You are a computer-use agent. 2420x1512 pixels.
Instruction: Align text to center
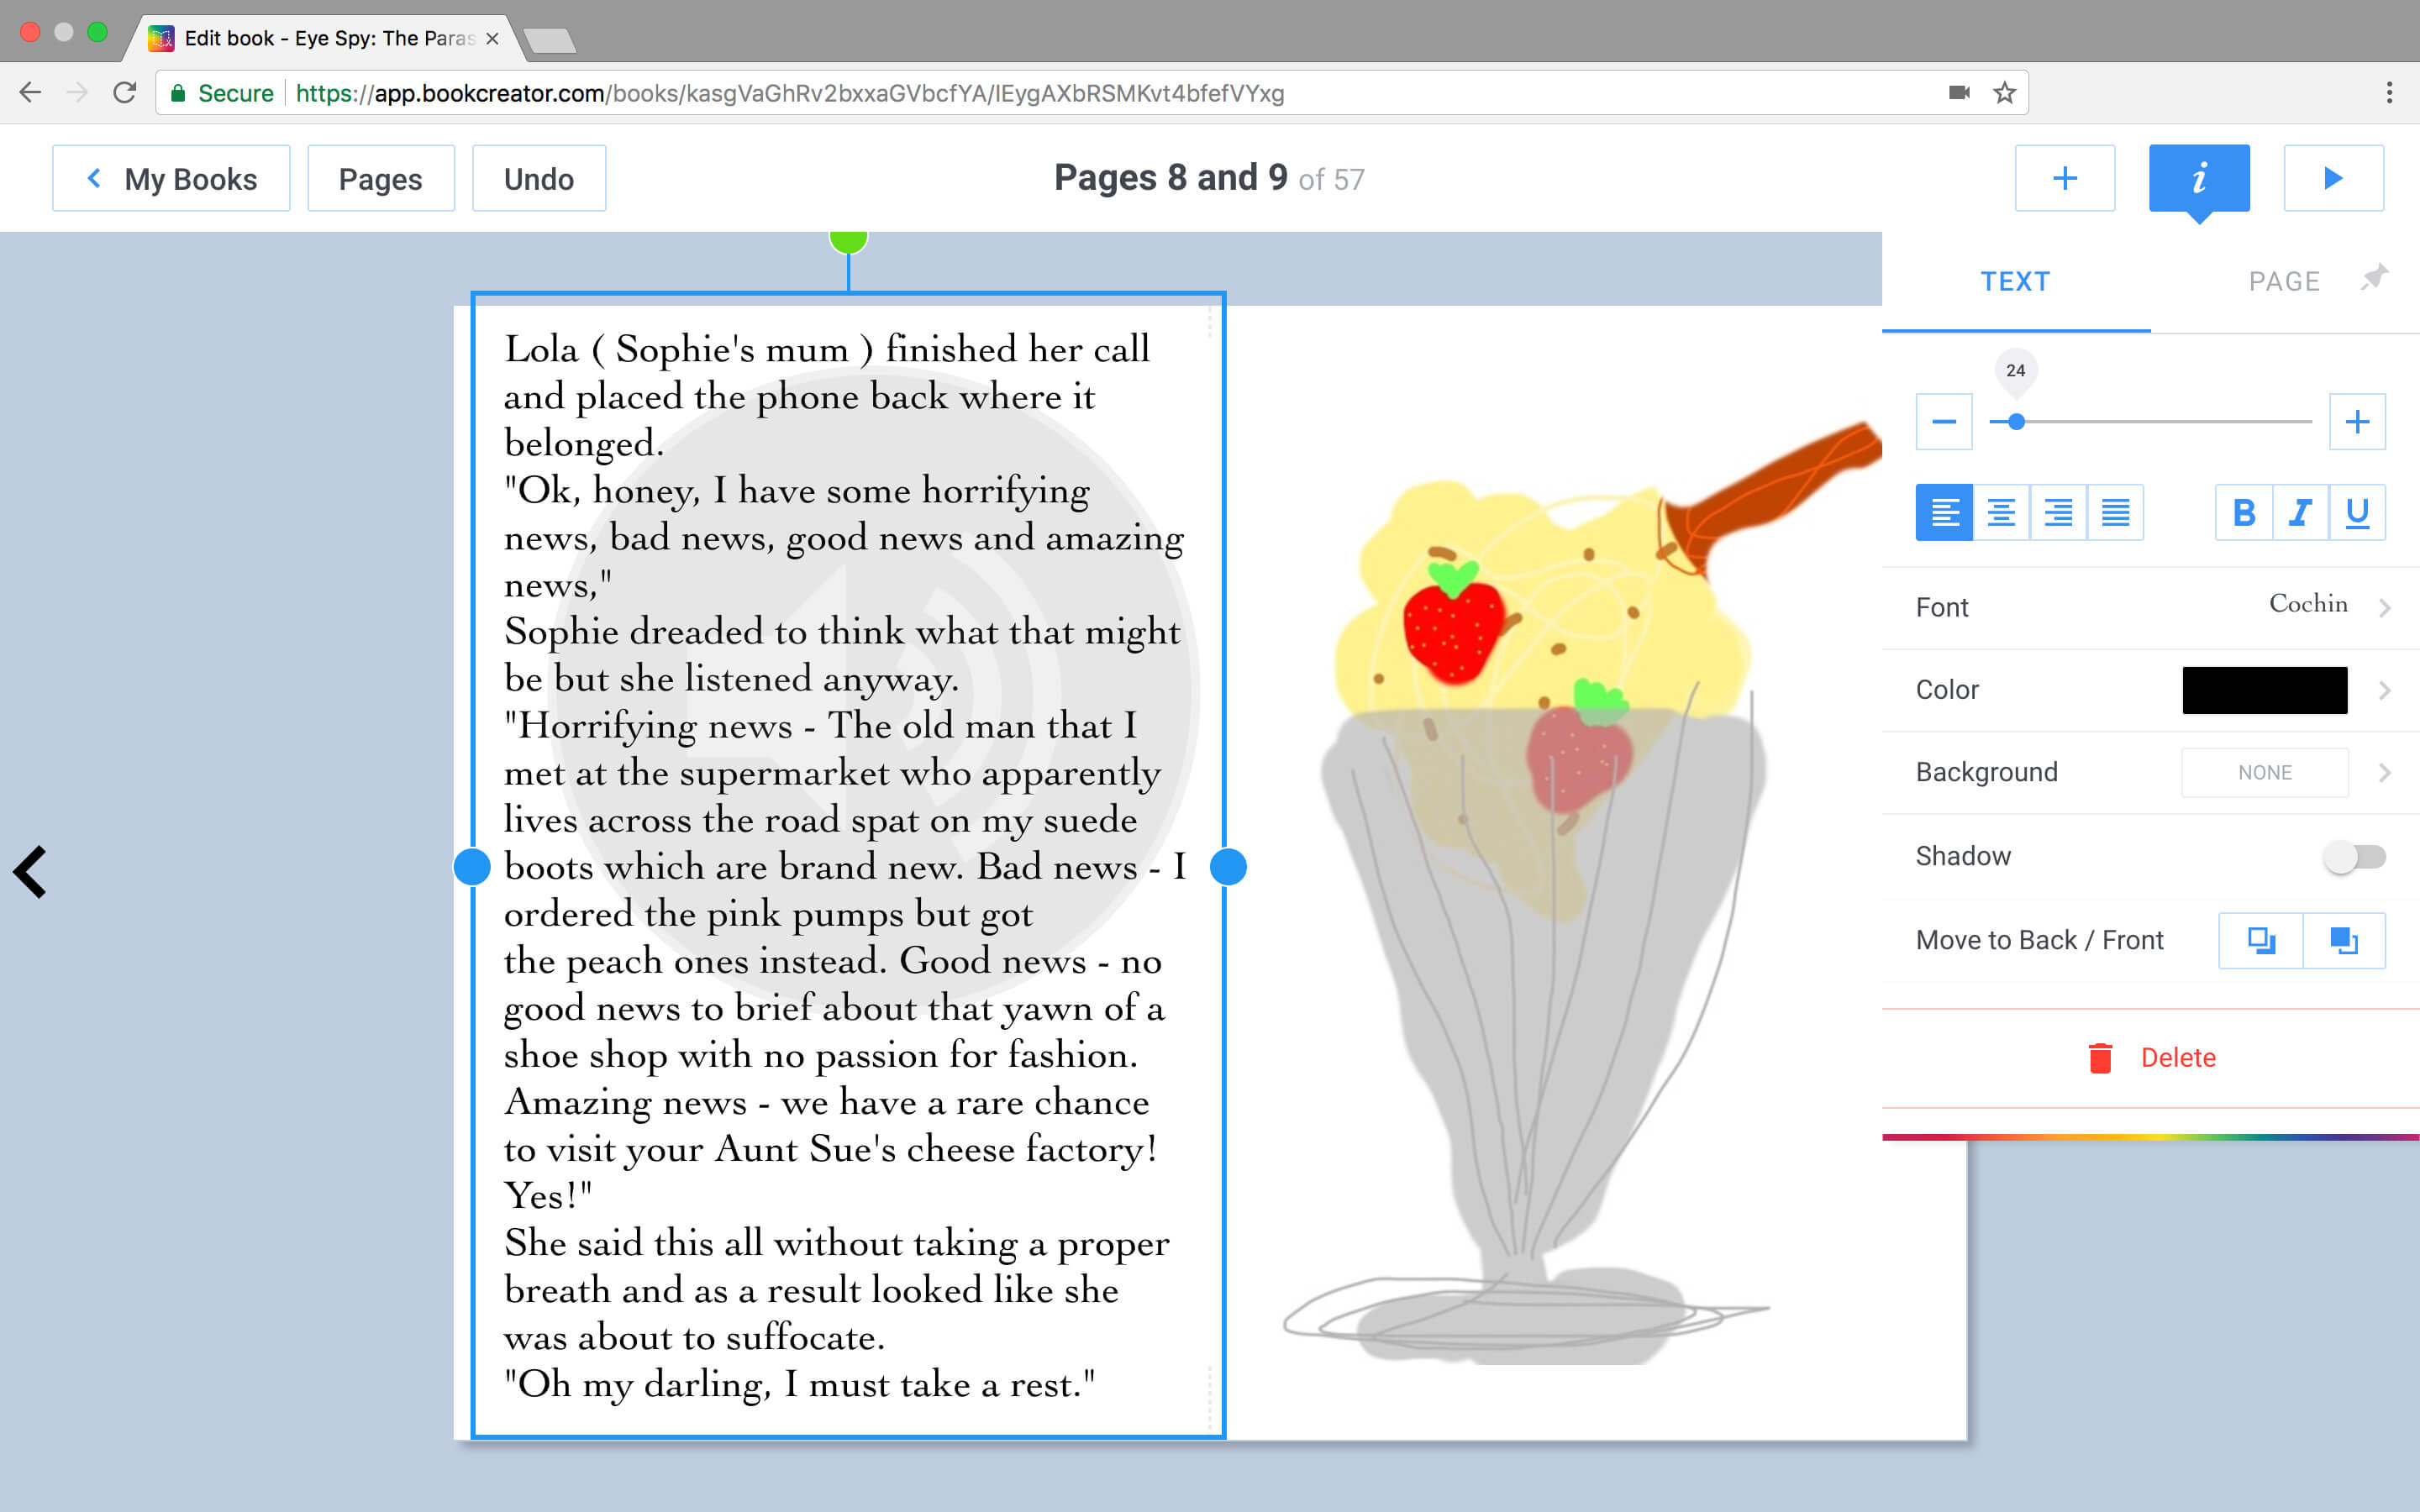coord(2001,512)
